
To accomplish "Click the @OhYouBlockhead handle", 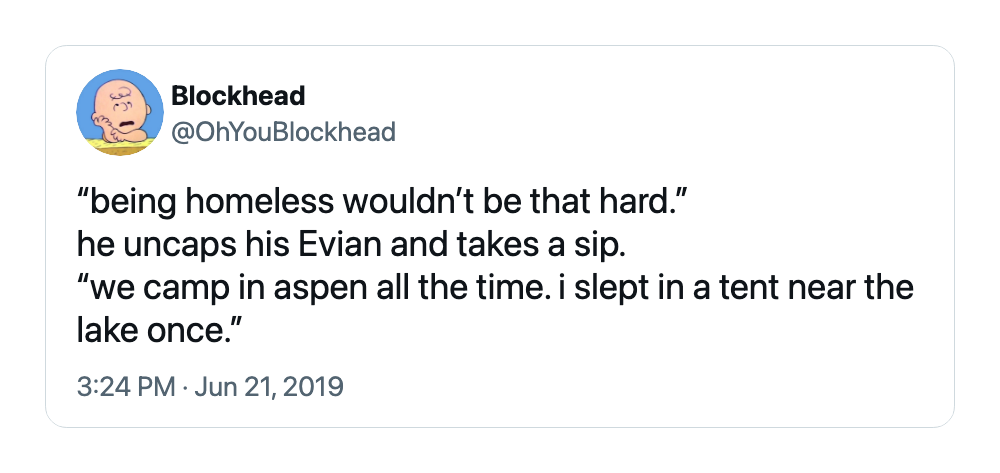I will (x=283, y=132).
